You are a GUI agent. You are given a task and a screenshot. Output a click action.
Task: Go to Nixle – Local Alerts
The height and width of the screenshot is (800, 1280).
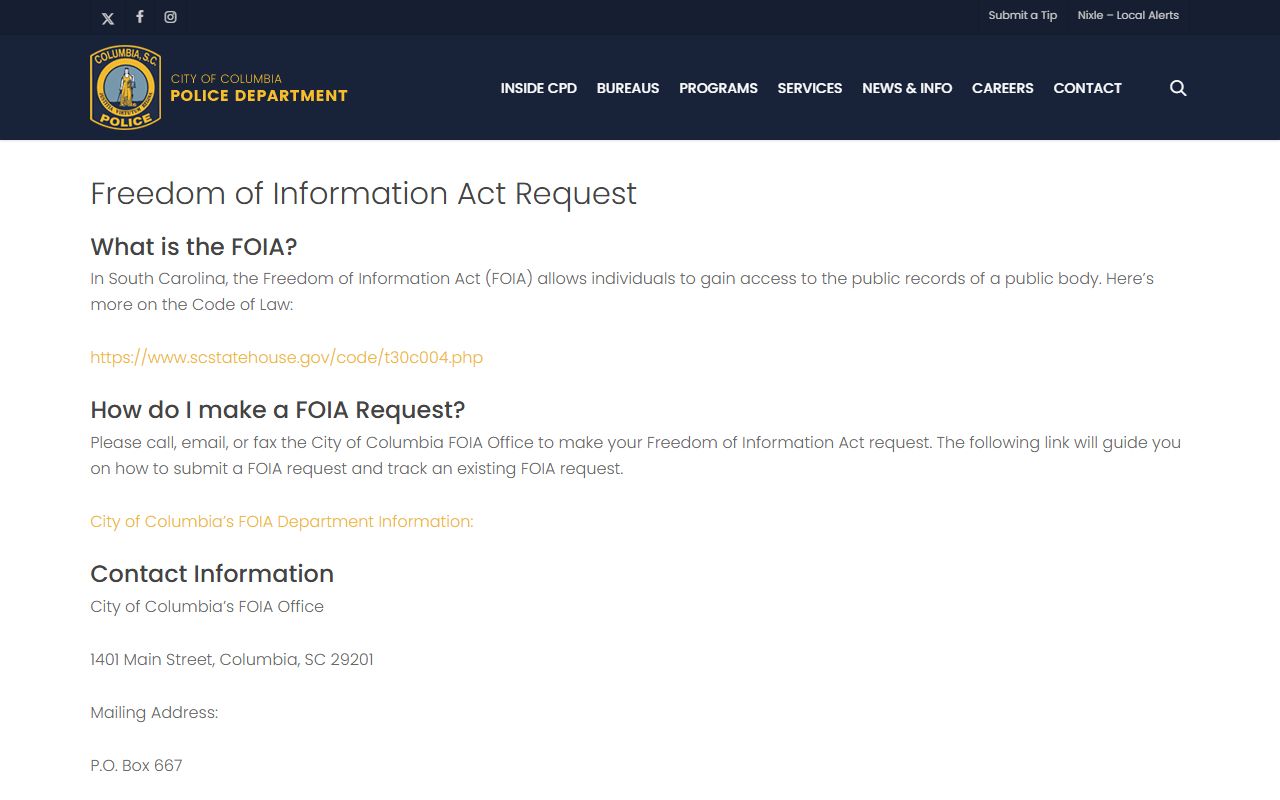1128,15
